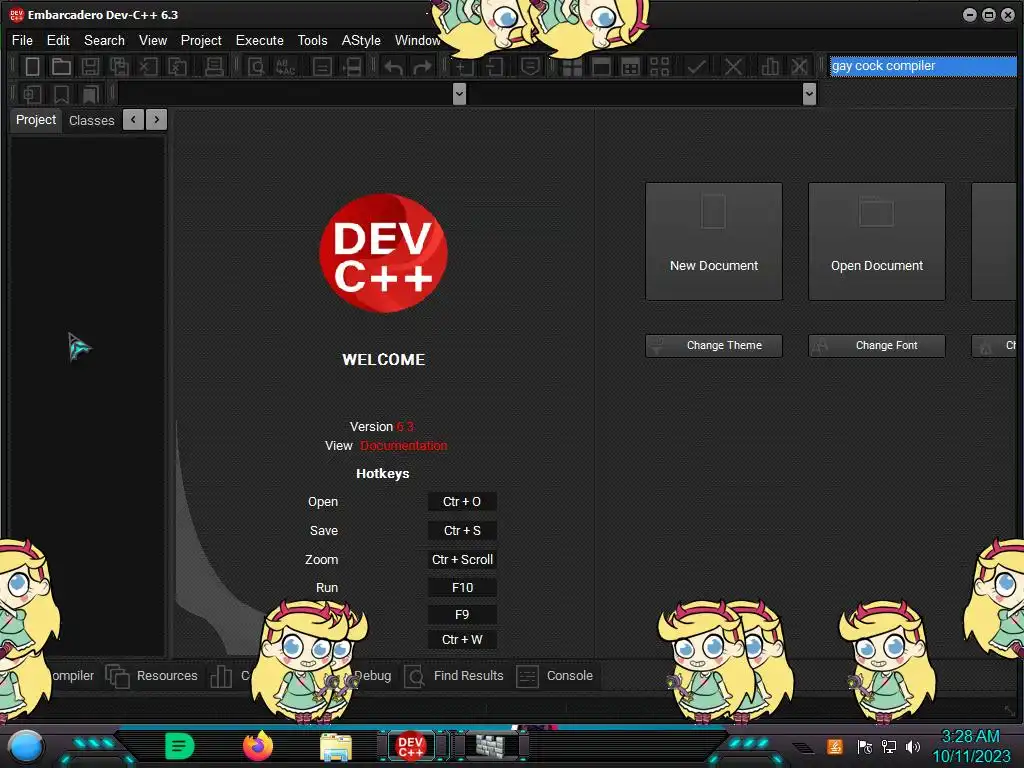Screen dimensions: 1024x768
Task: Click the Print toolbar icon
Action: click(214, 67)
